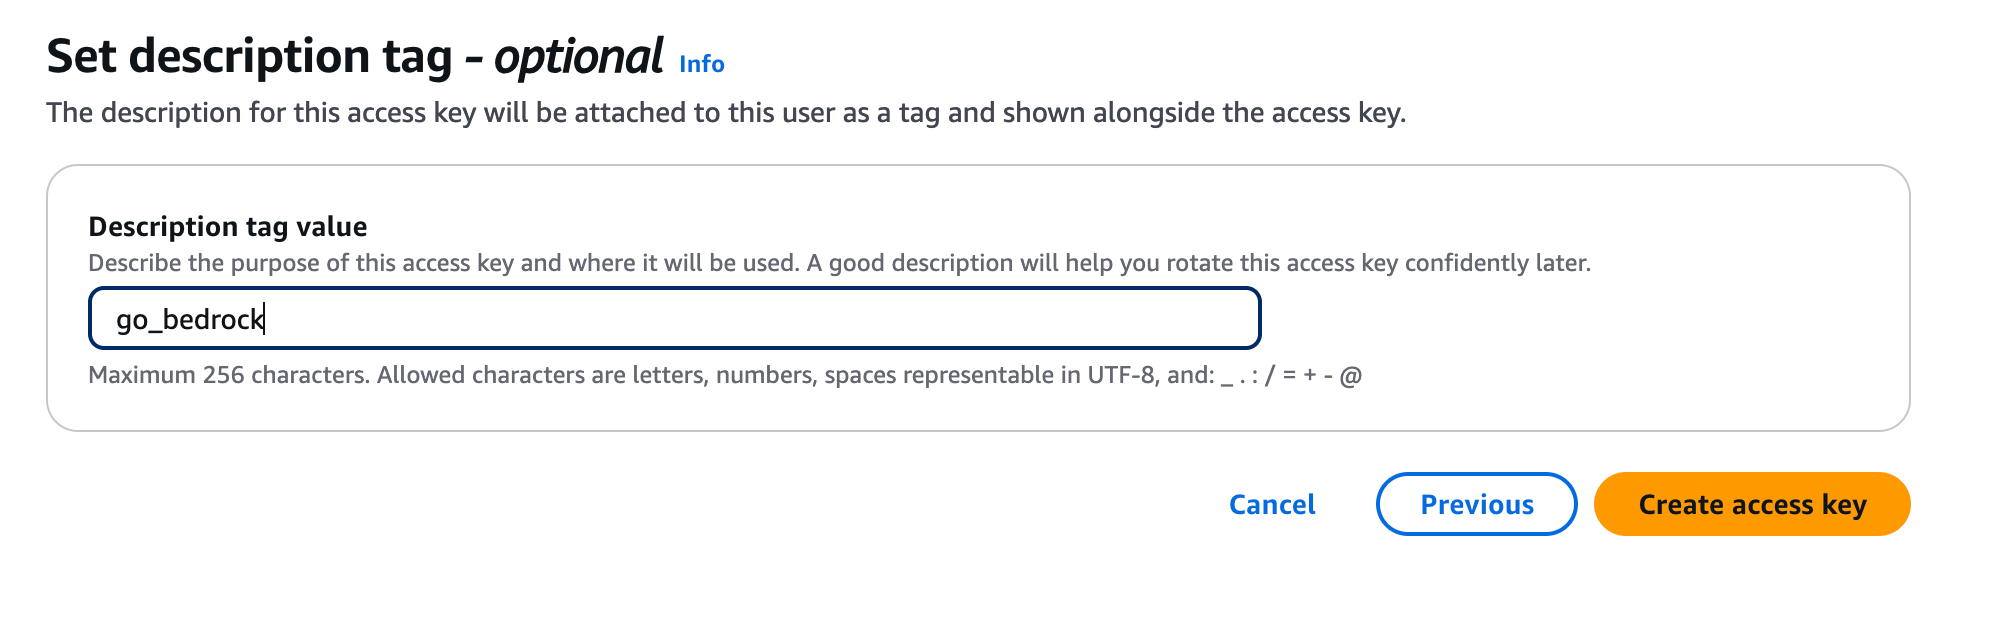
Task: Open the Info link beside the heading
Action: [700, 64]
